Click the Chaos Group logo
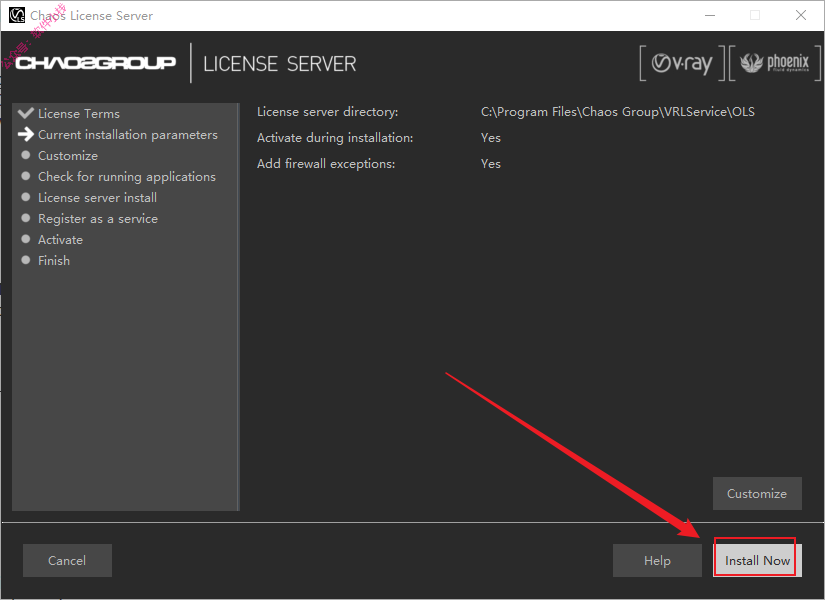 (x=96, y=63)
